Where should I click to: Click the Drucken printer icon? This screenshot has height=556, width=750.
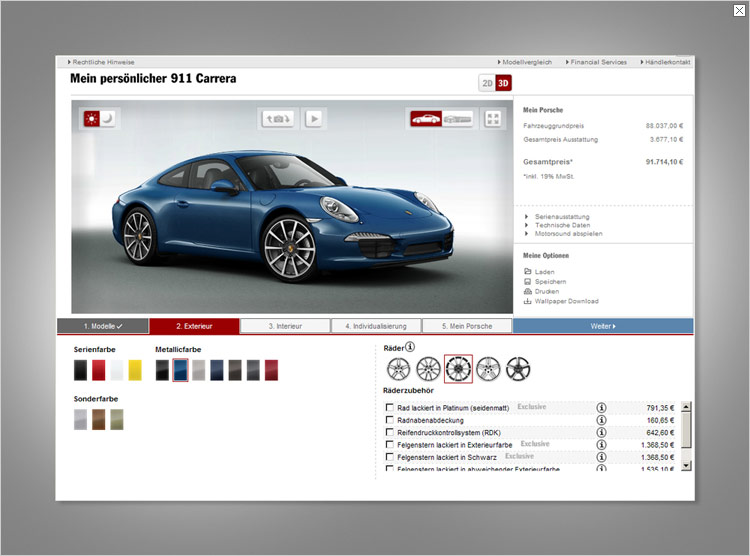tap(528, 291)
